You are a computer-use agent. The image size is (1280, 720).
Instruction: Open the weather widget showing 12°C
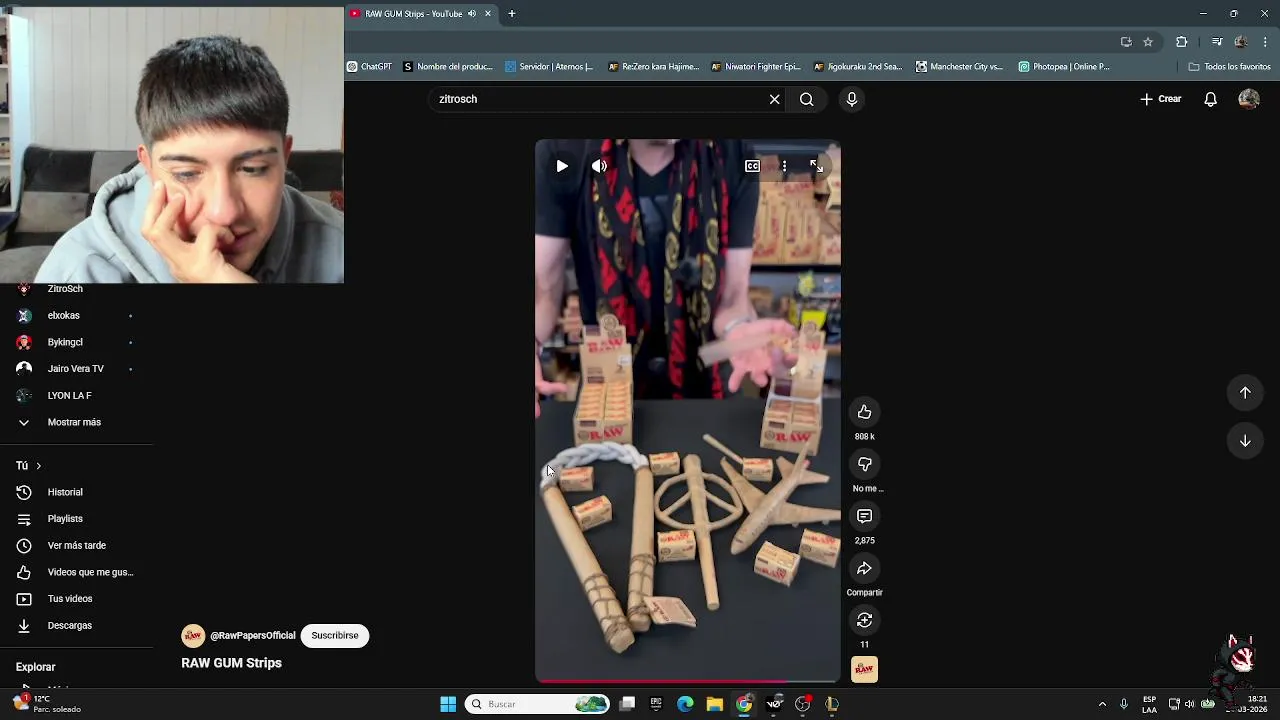click(x=47, y=704)
